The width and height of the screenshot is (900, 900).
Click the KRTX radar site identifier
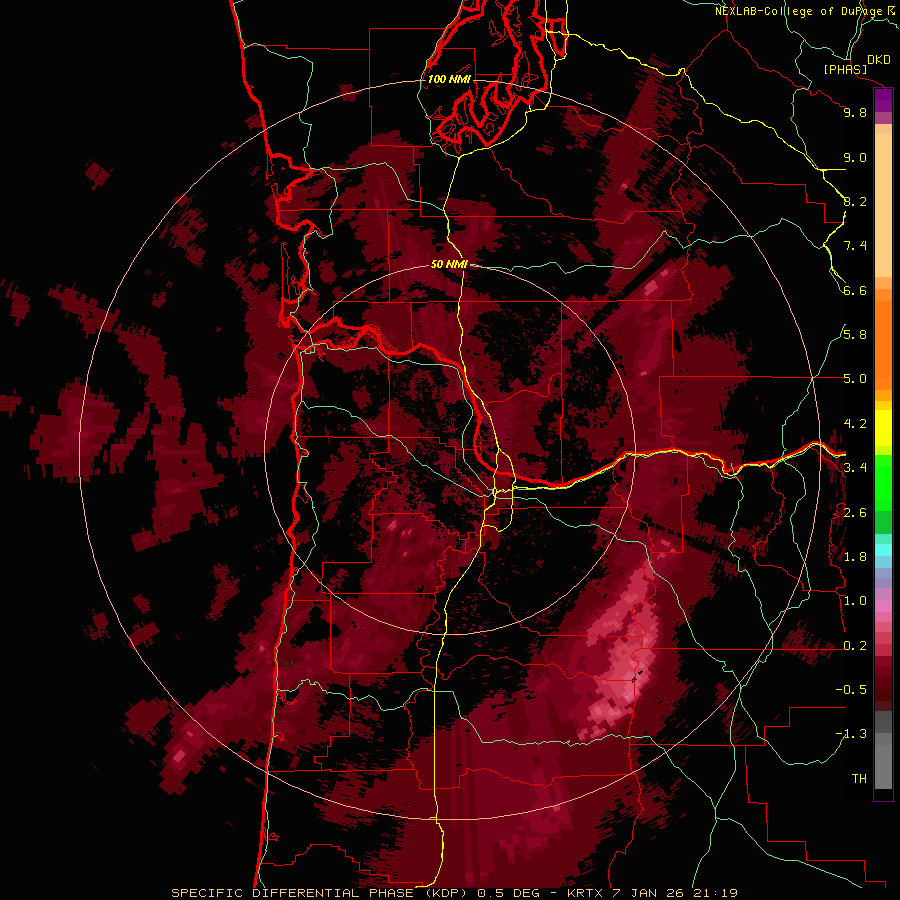coord(587,893)
